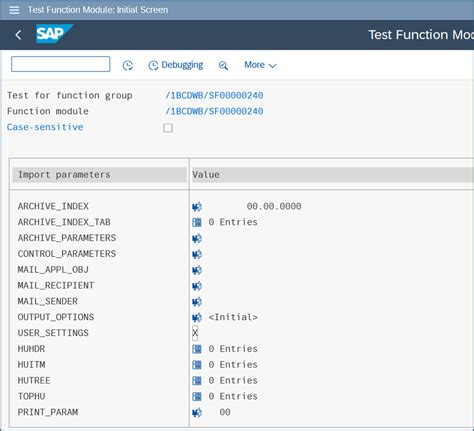Click the magnifier Test Data Directory icon
Screen dimensions: 474x431
click(223, 65)
